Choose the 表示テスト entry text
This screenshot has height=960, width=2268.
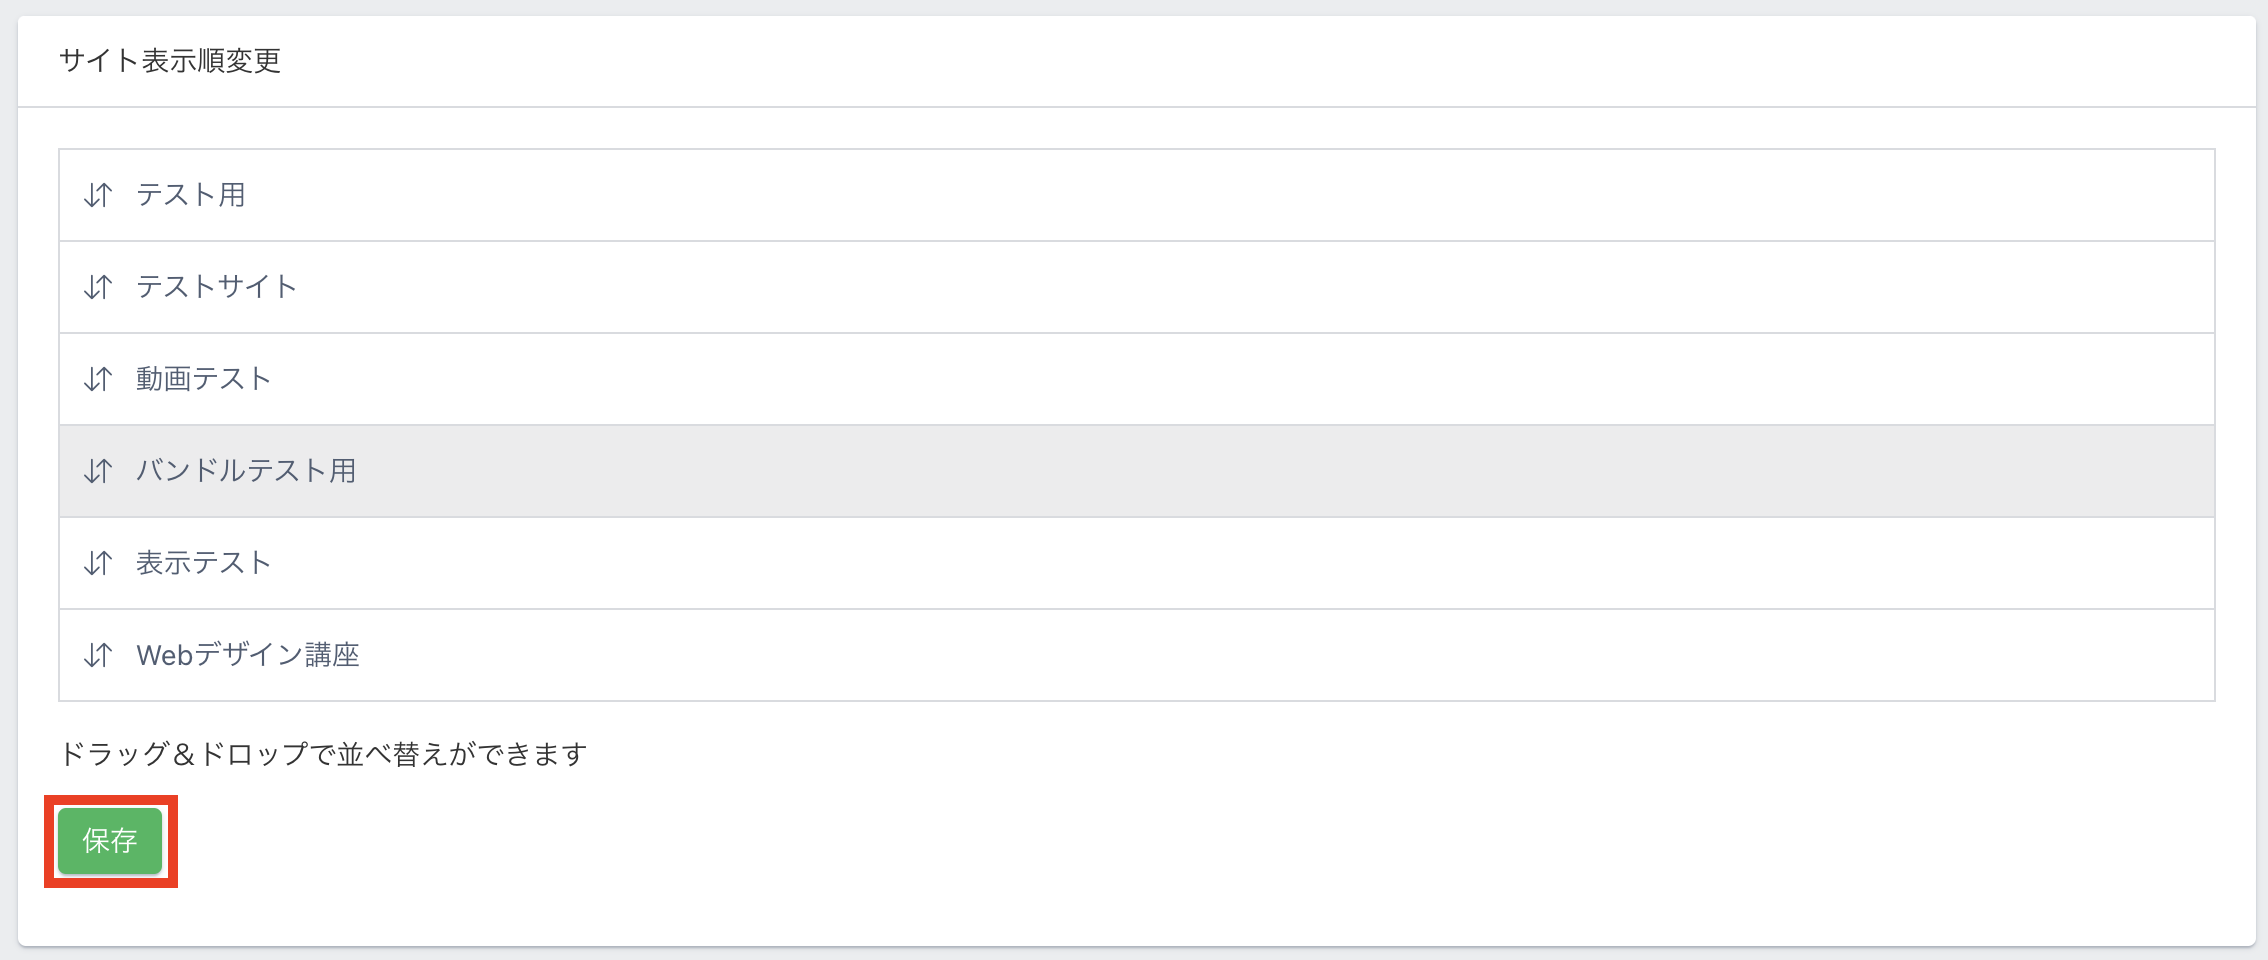coord(204,563)
